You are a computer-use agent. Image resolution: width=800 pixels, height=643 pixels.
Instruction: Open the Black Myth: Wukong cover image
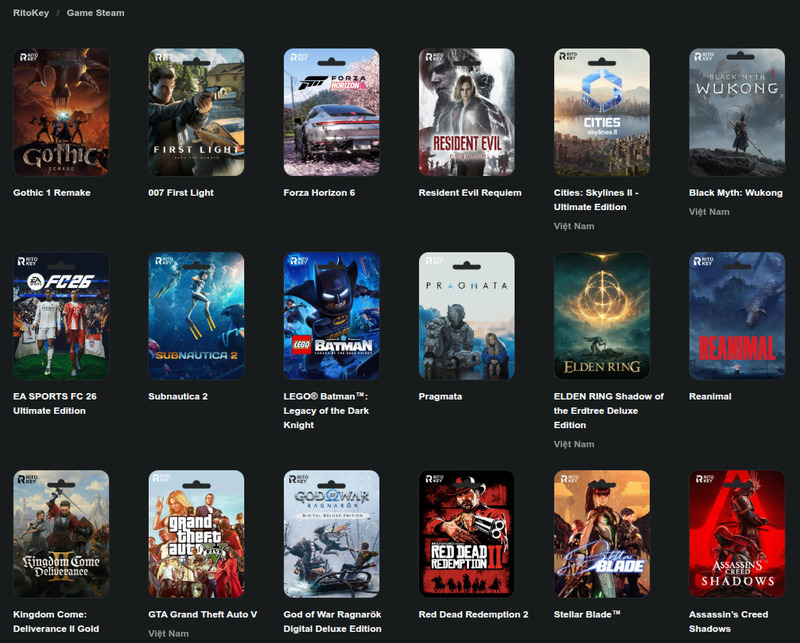point(737,112)
